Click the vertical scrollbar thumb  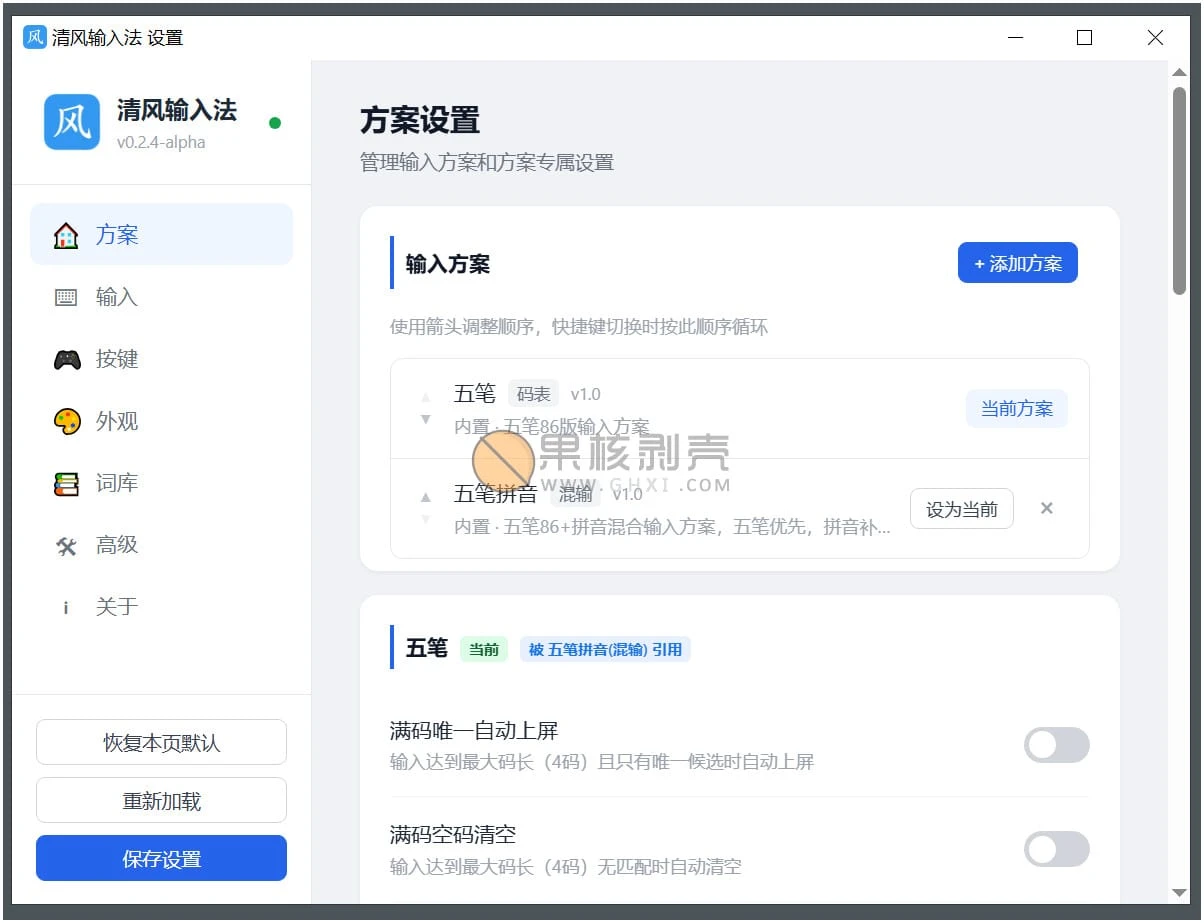(1179, 190)
